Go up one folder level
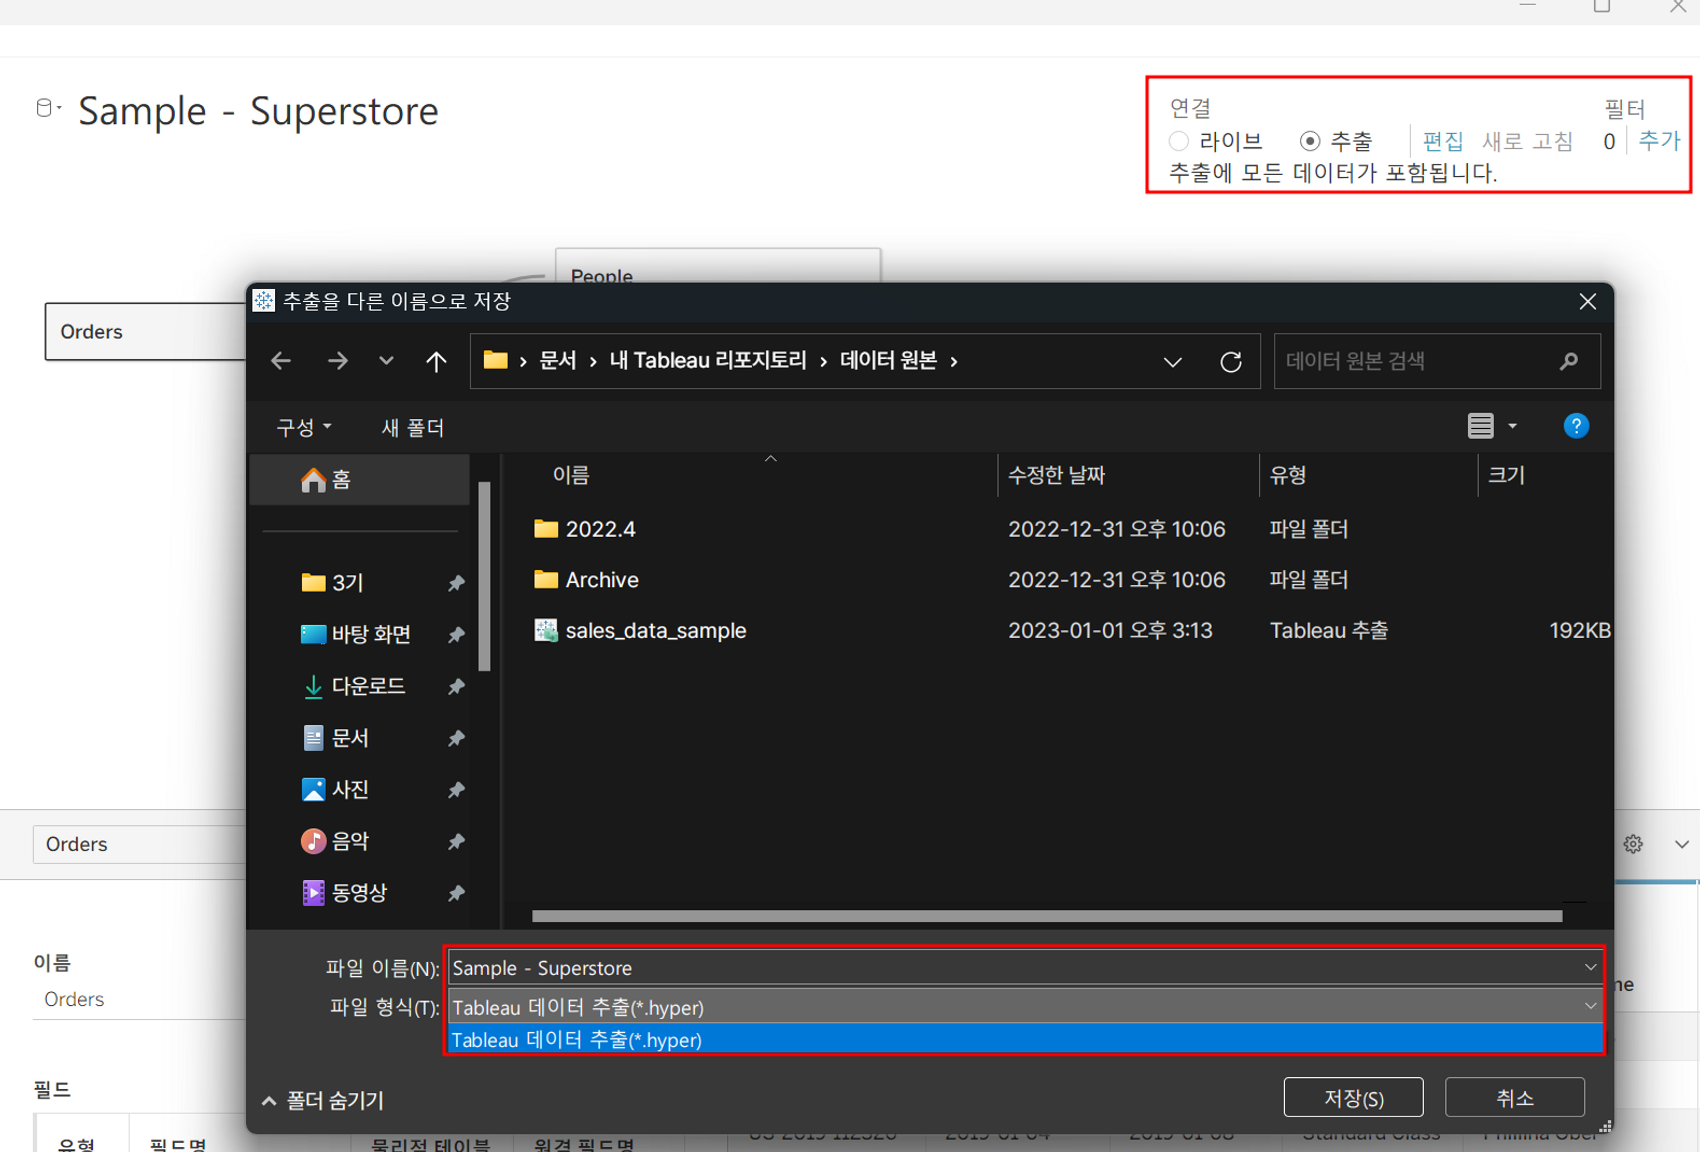This screenshot has width=1700, height=1152. pos(436,361)
